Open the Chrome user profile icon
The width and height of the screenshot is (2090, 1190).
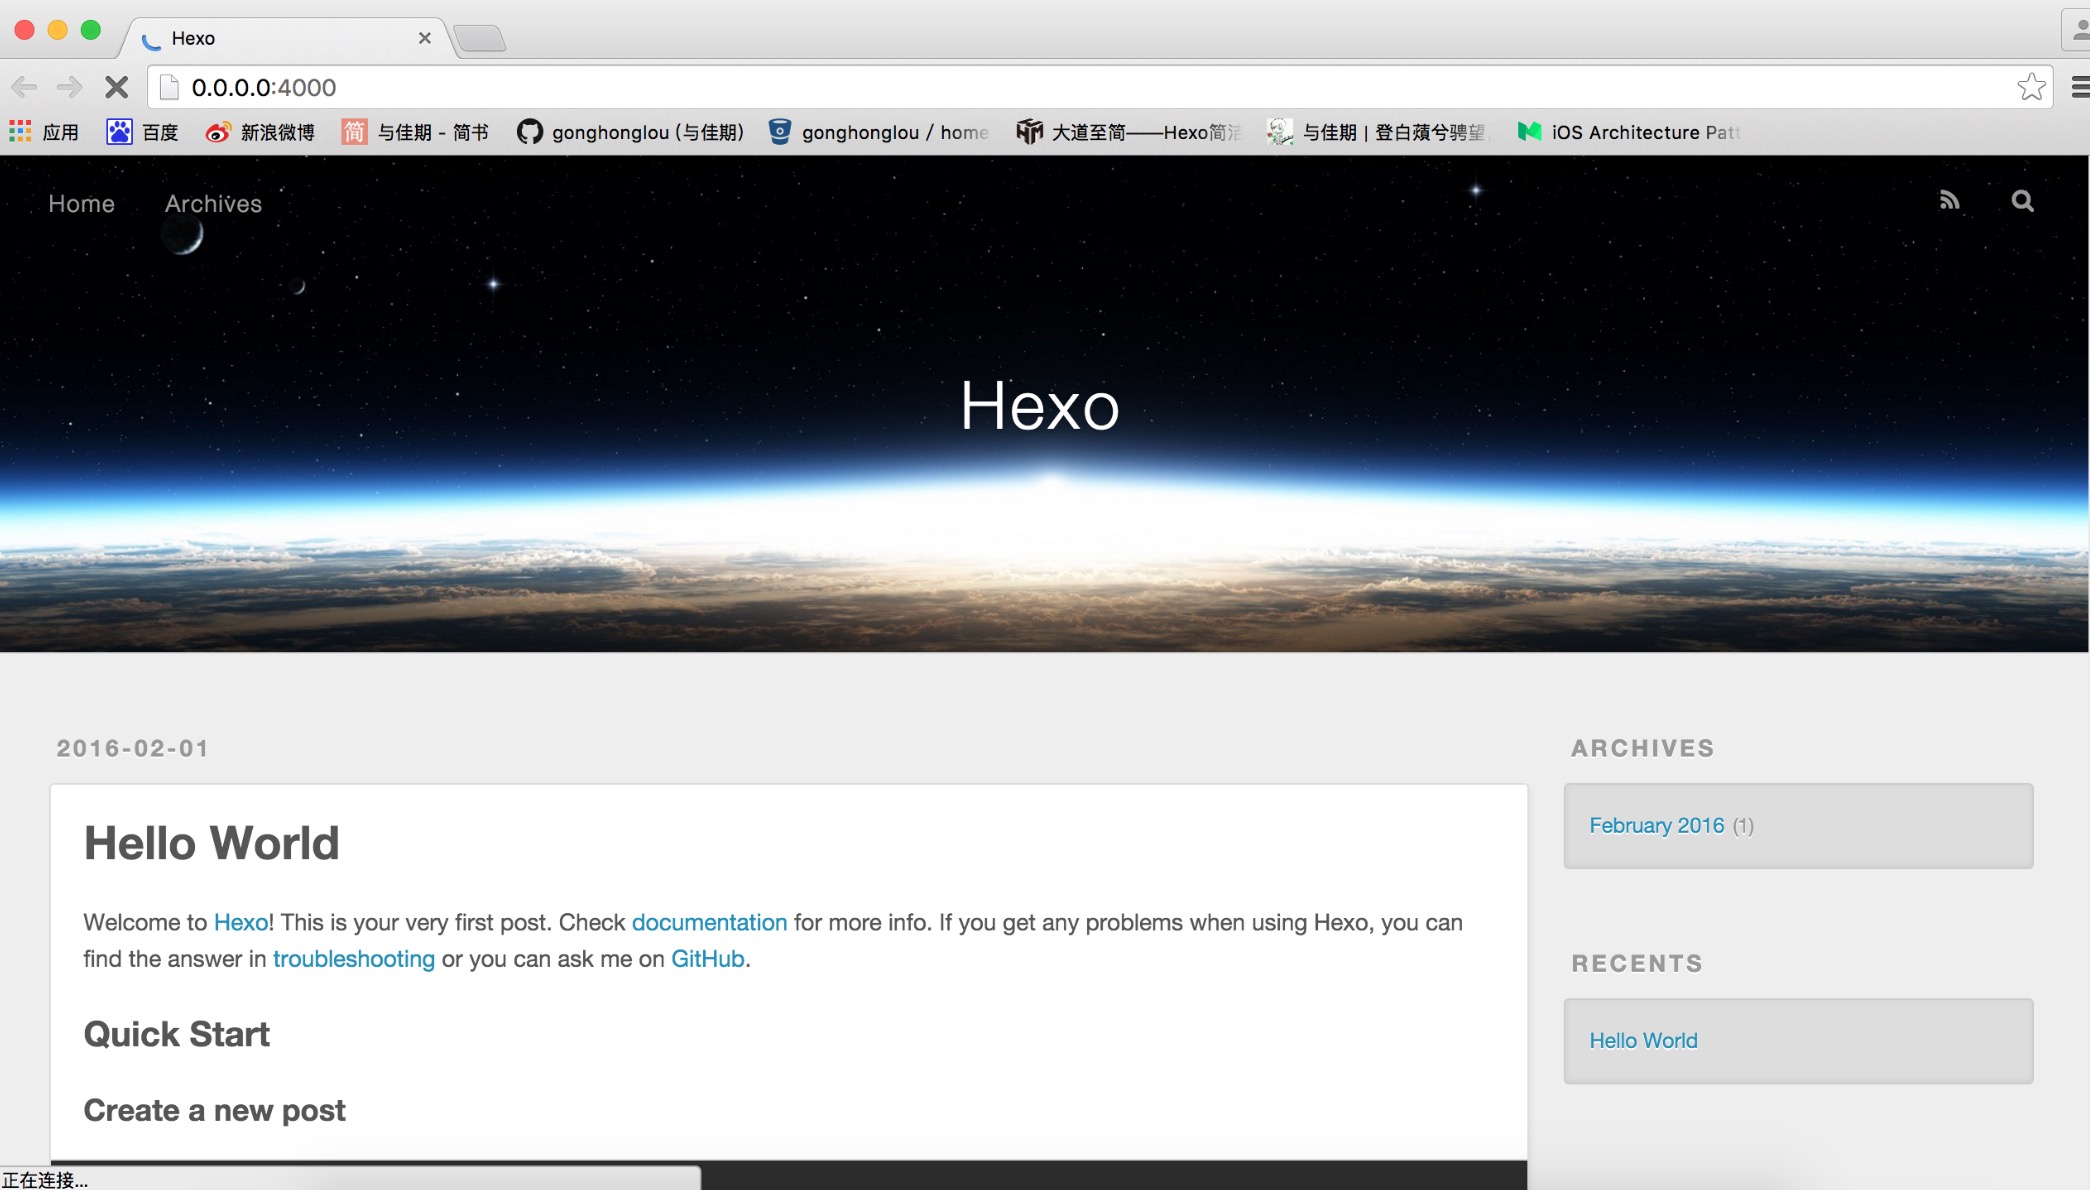2078,29
